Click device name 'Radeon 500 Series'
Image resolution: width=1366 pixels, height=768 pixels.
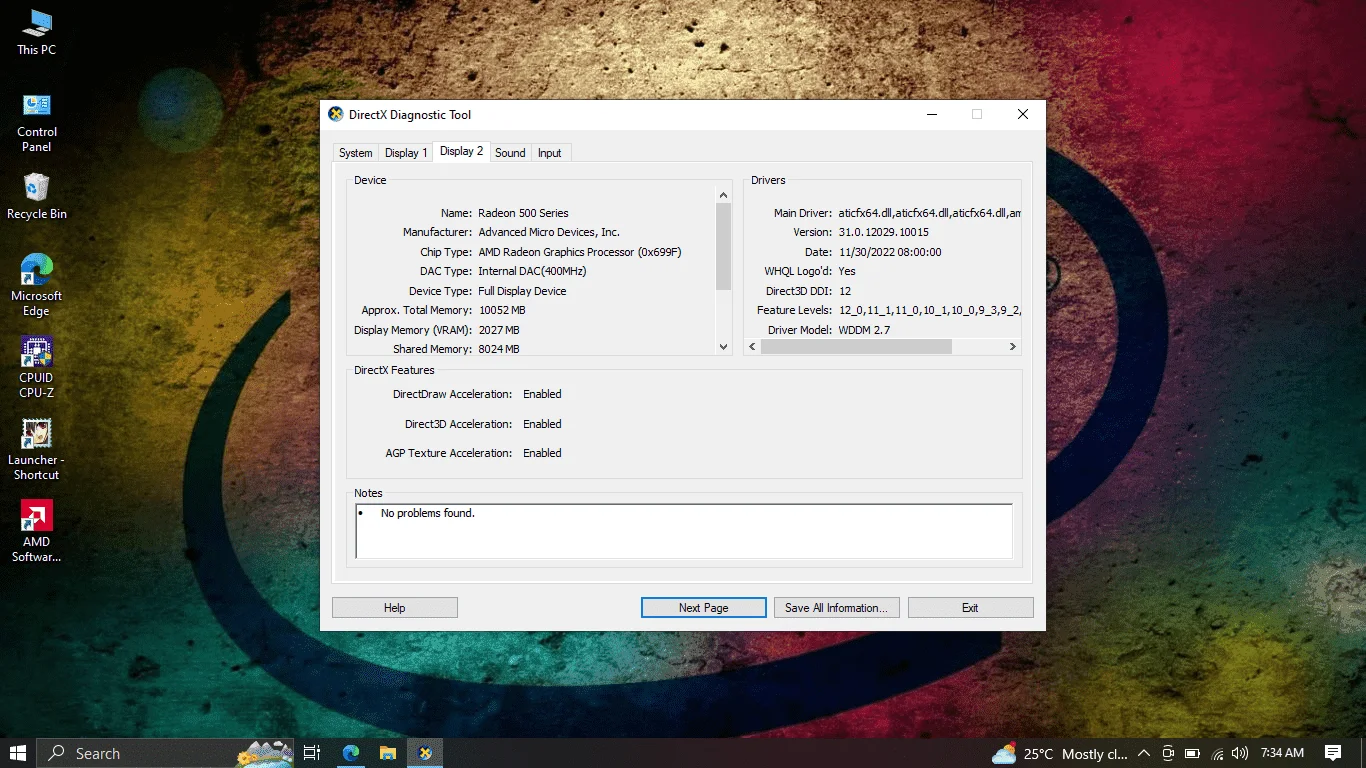pos(523,213)
